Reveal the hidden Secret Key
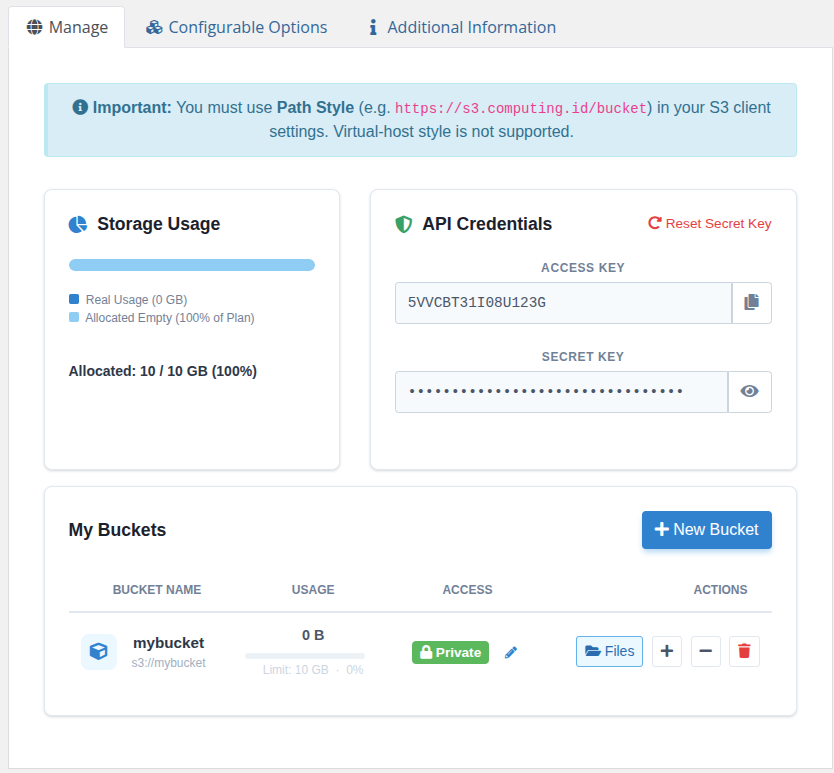 click(749, 391)
